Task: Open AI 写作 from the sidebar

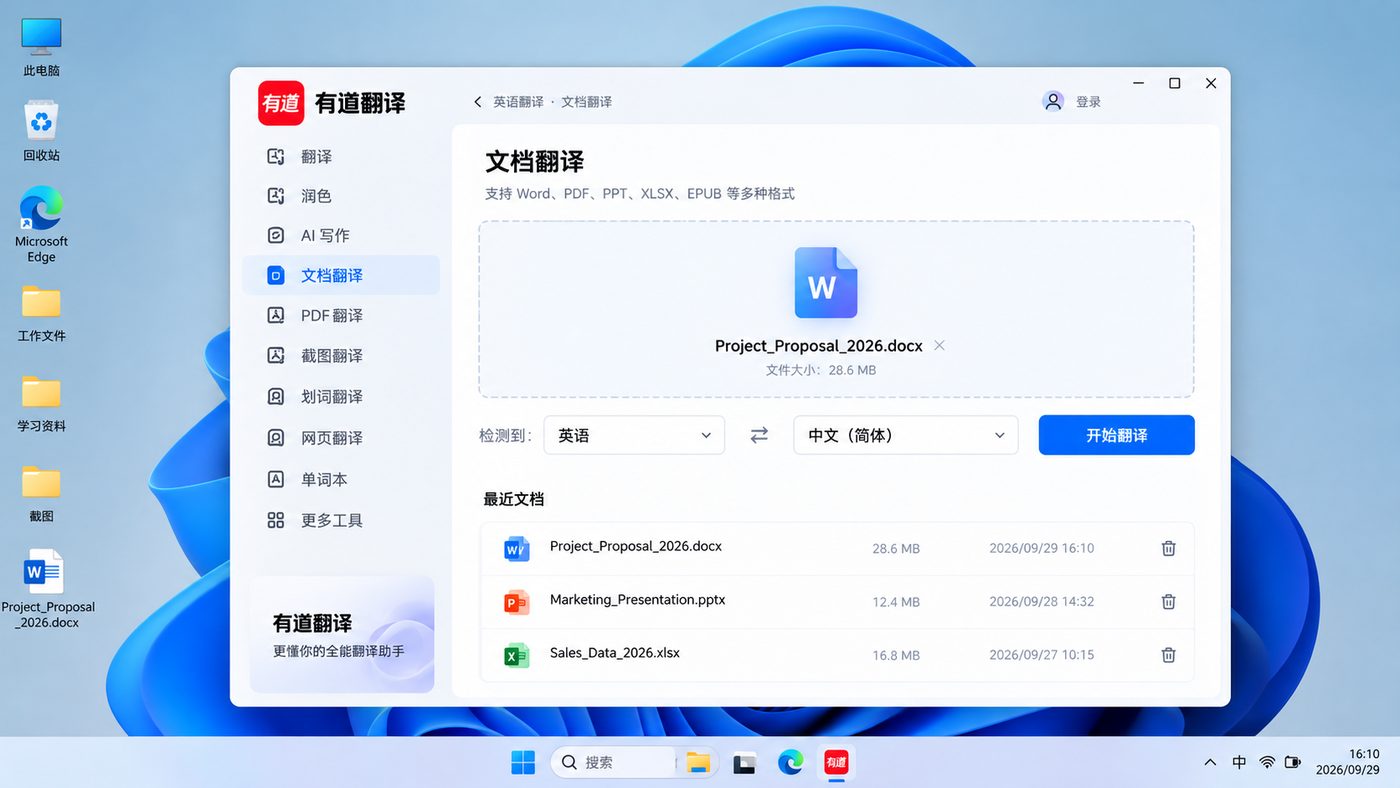Action: 340,236
